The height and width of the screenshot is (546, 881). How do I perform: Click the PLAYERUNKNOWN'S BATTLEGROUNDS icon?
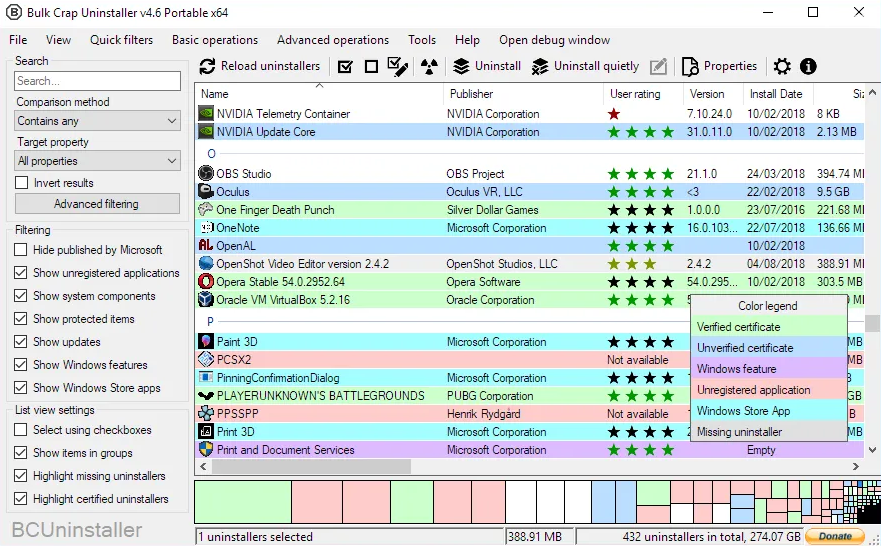pos(206,395)
